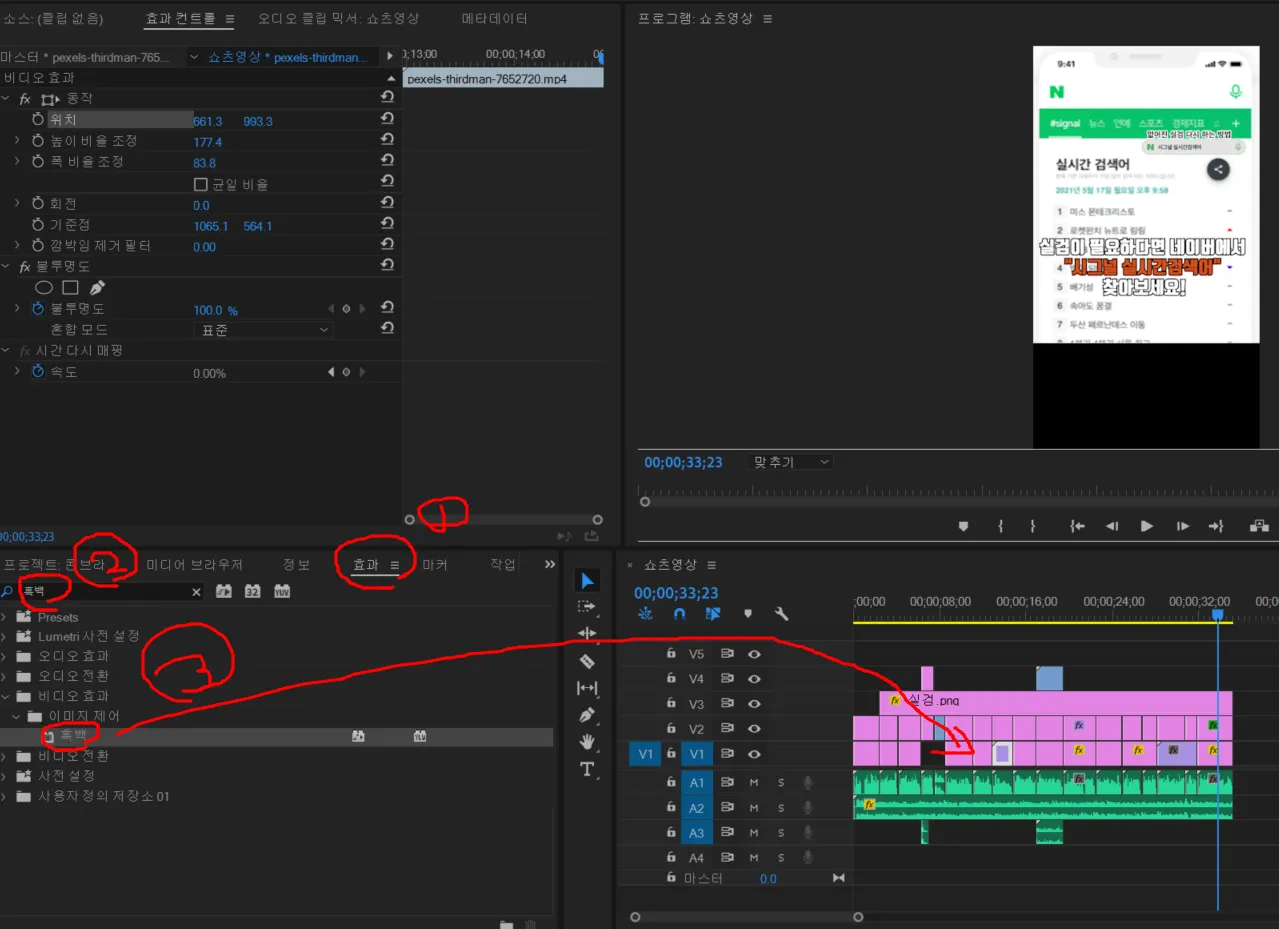This screenshot has width=1279, height=929.
Task: Switch to the 메타데이터 tab
Action: pyautogui.click(x=494, y=18)
